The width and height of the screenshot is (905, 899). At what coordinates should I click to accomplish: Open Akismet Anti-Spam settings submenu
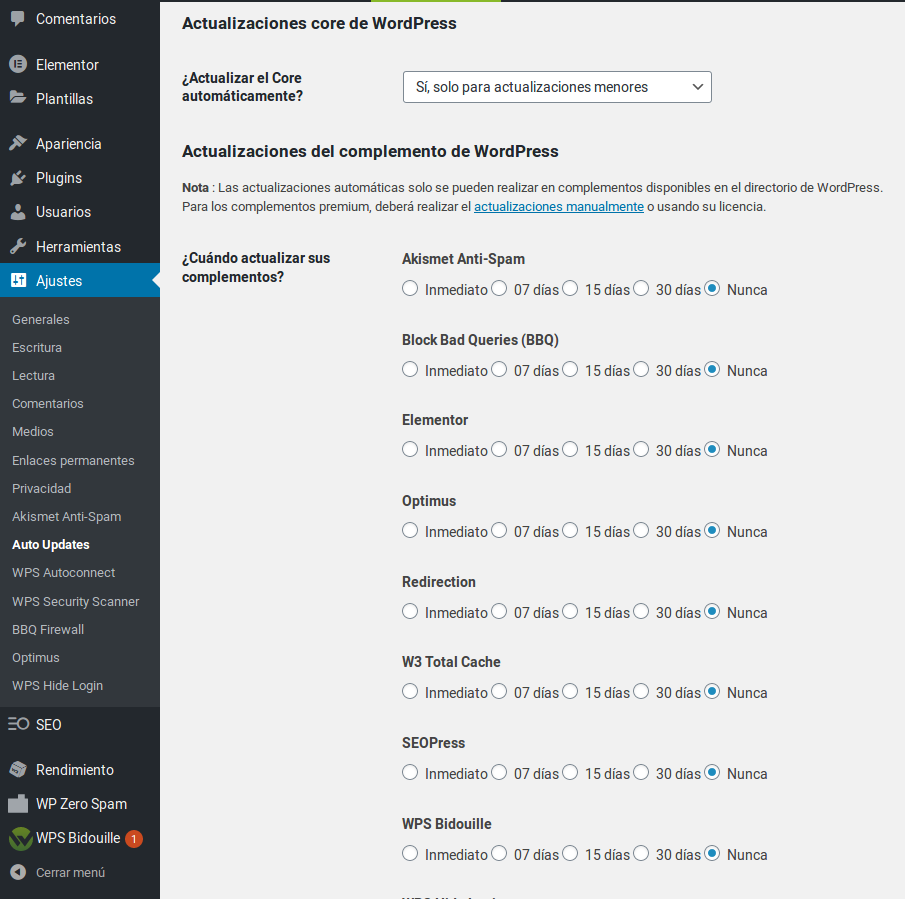coord(66,516)
